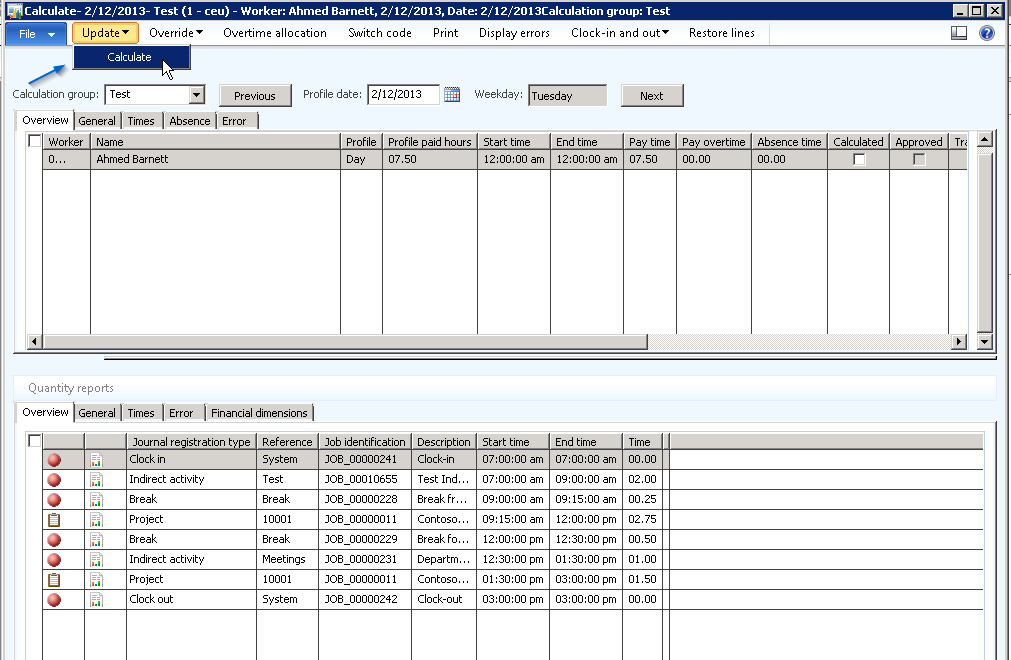Tick the Calculated checkbox for Ahmed Barnett
Screen dimensions: 1011x660
tap(859, 159)
